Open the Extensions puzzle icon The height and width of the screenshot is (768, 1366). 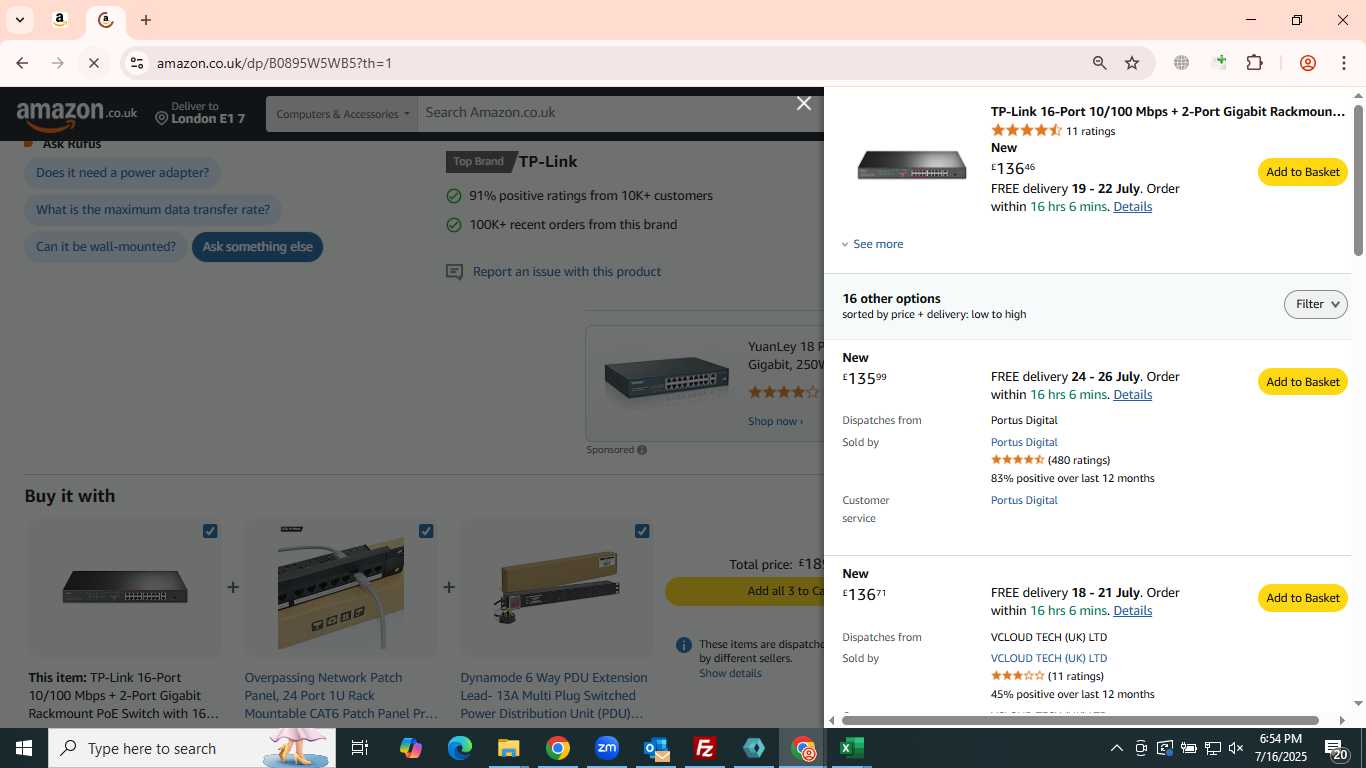(1254, 63)
